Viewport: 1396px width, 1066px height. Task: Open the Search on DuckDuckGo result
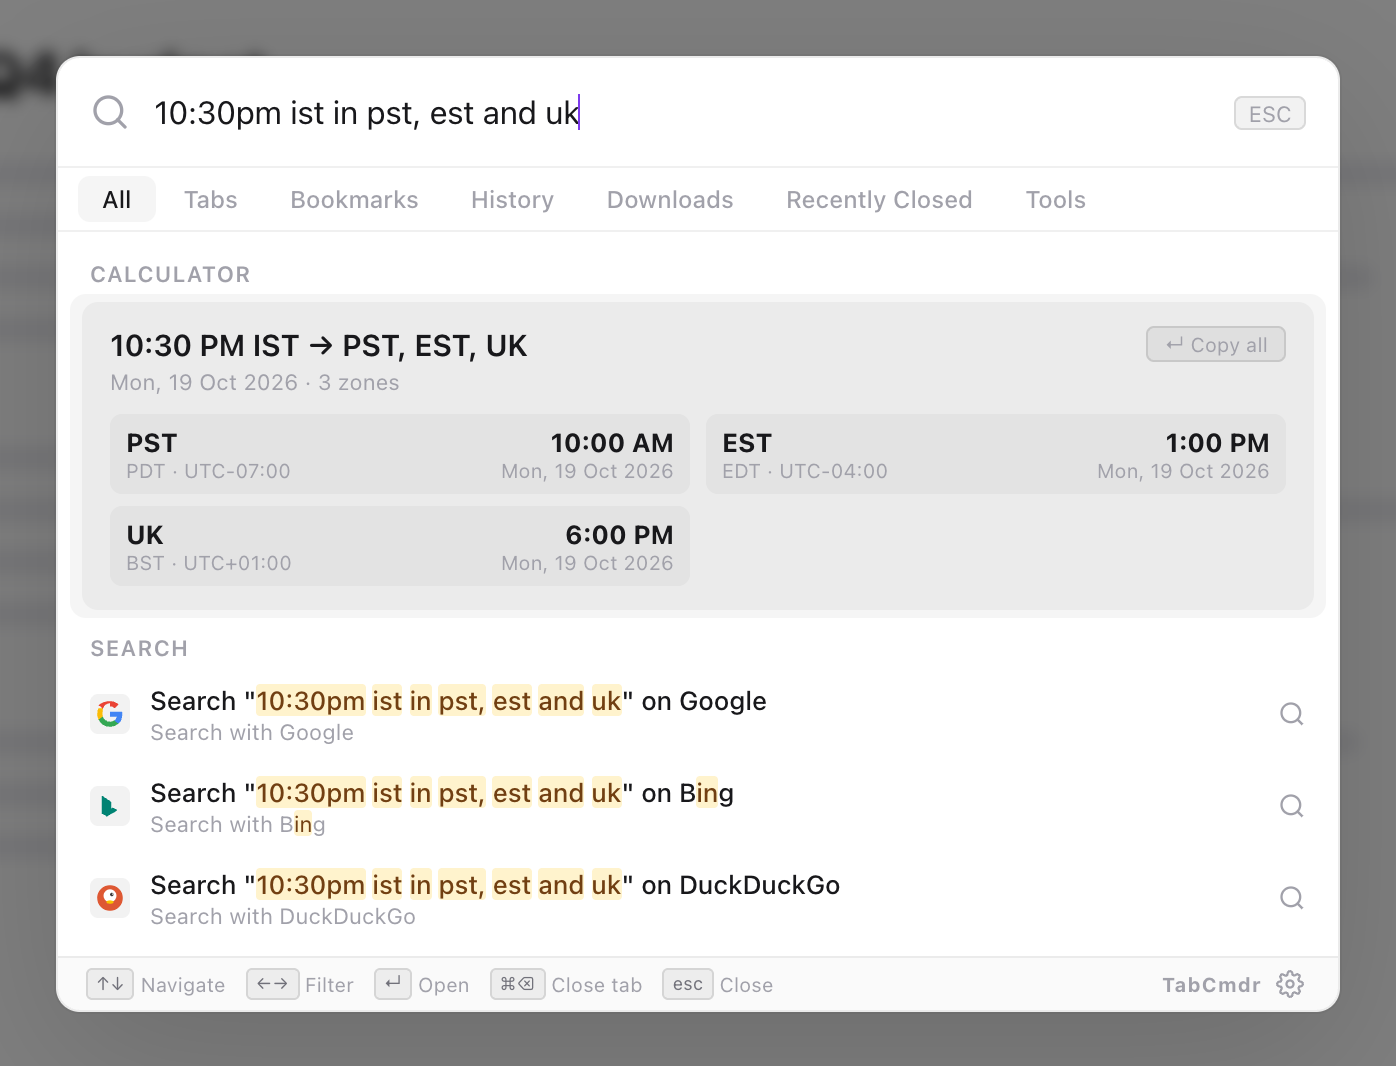(698, 898)
